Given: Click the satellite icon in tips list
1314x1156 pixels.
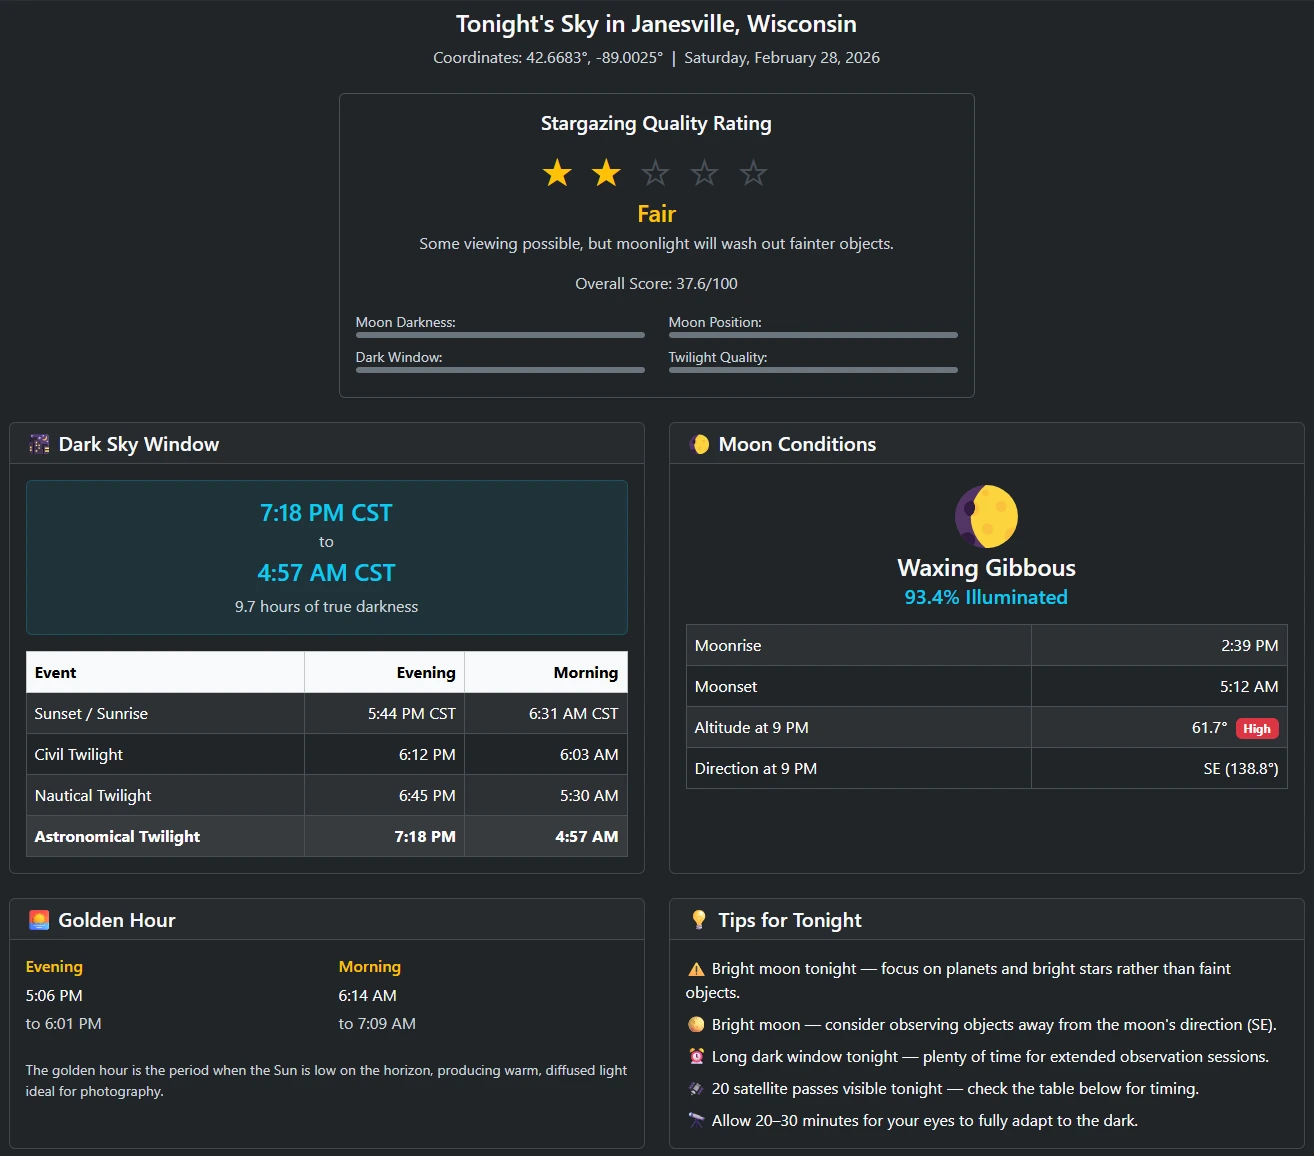Looking at the screenshot, I should click(696, 1089).
